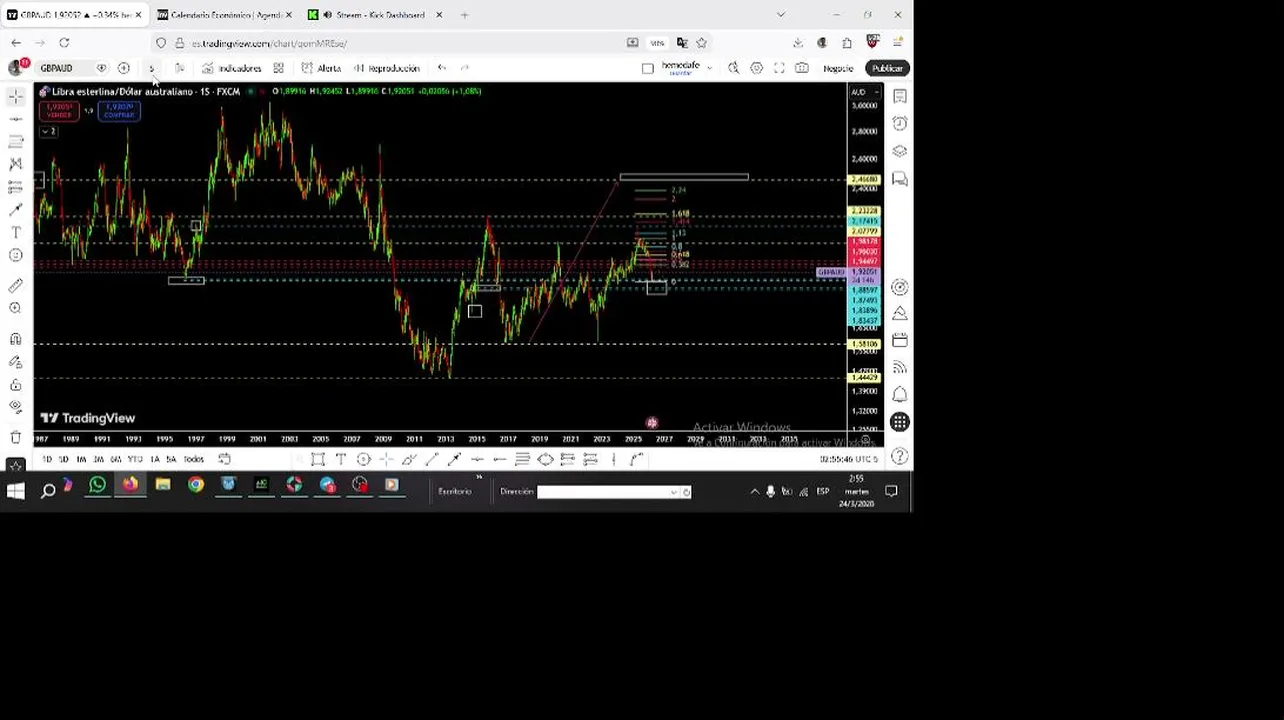Select the 1M time range
Screen dimensions: 1284x720
[x=81, y=459]
